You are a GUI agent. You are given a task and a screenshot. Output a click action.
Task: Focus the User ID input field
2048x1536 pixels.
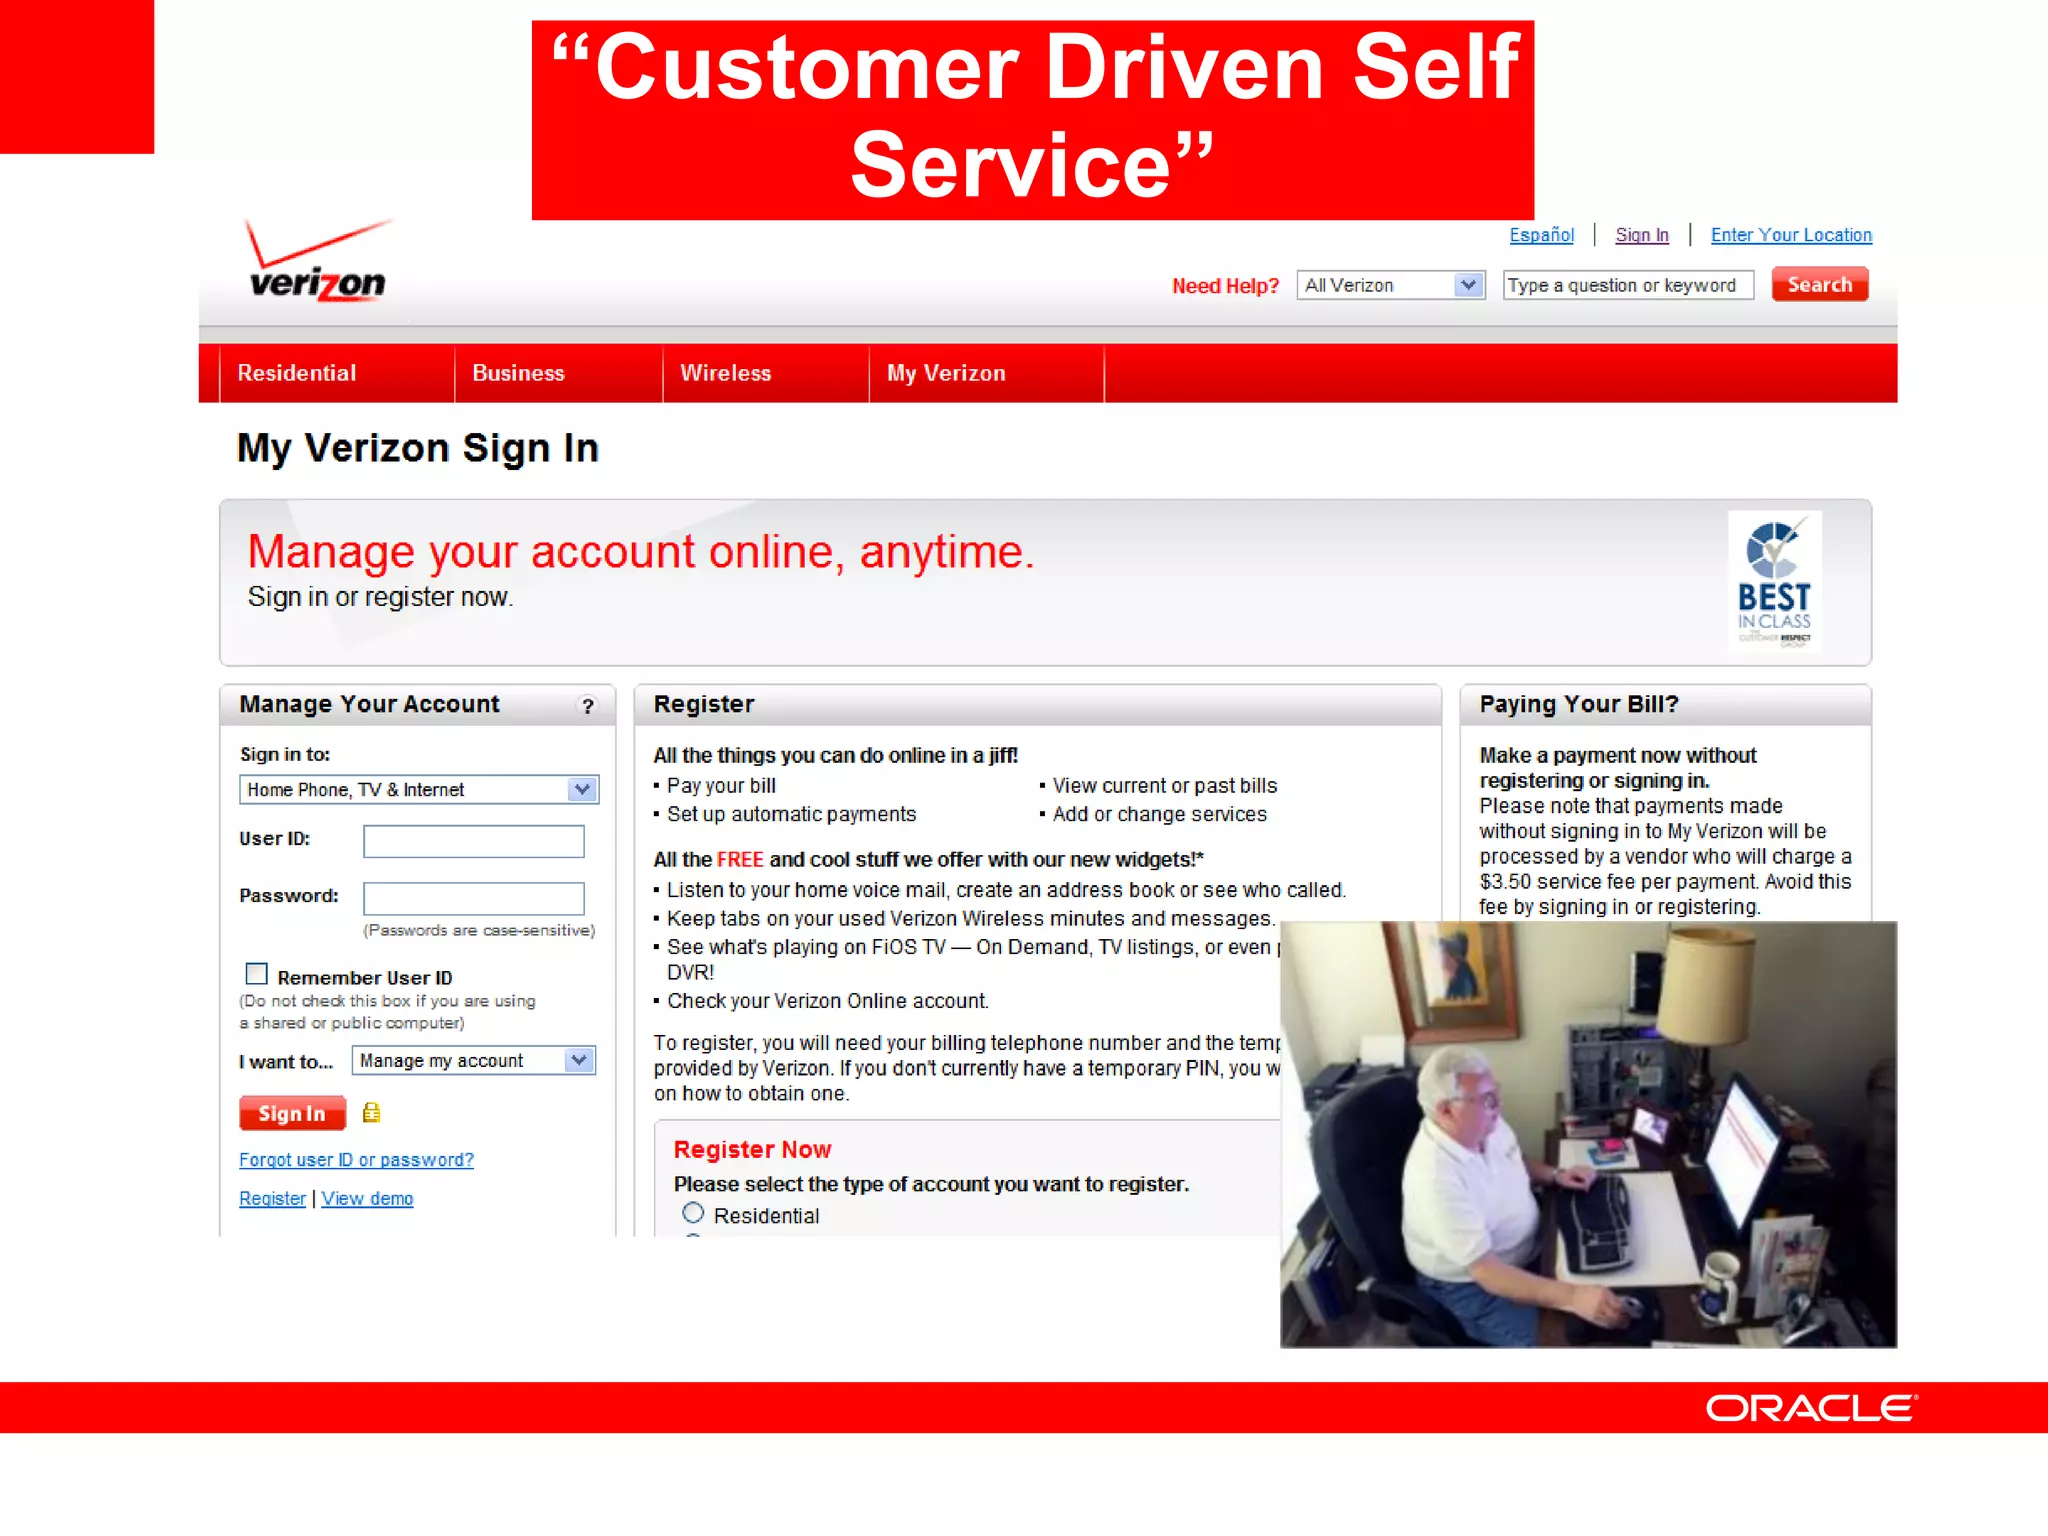click(474, 841)
